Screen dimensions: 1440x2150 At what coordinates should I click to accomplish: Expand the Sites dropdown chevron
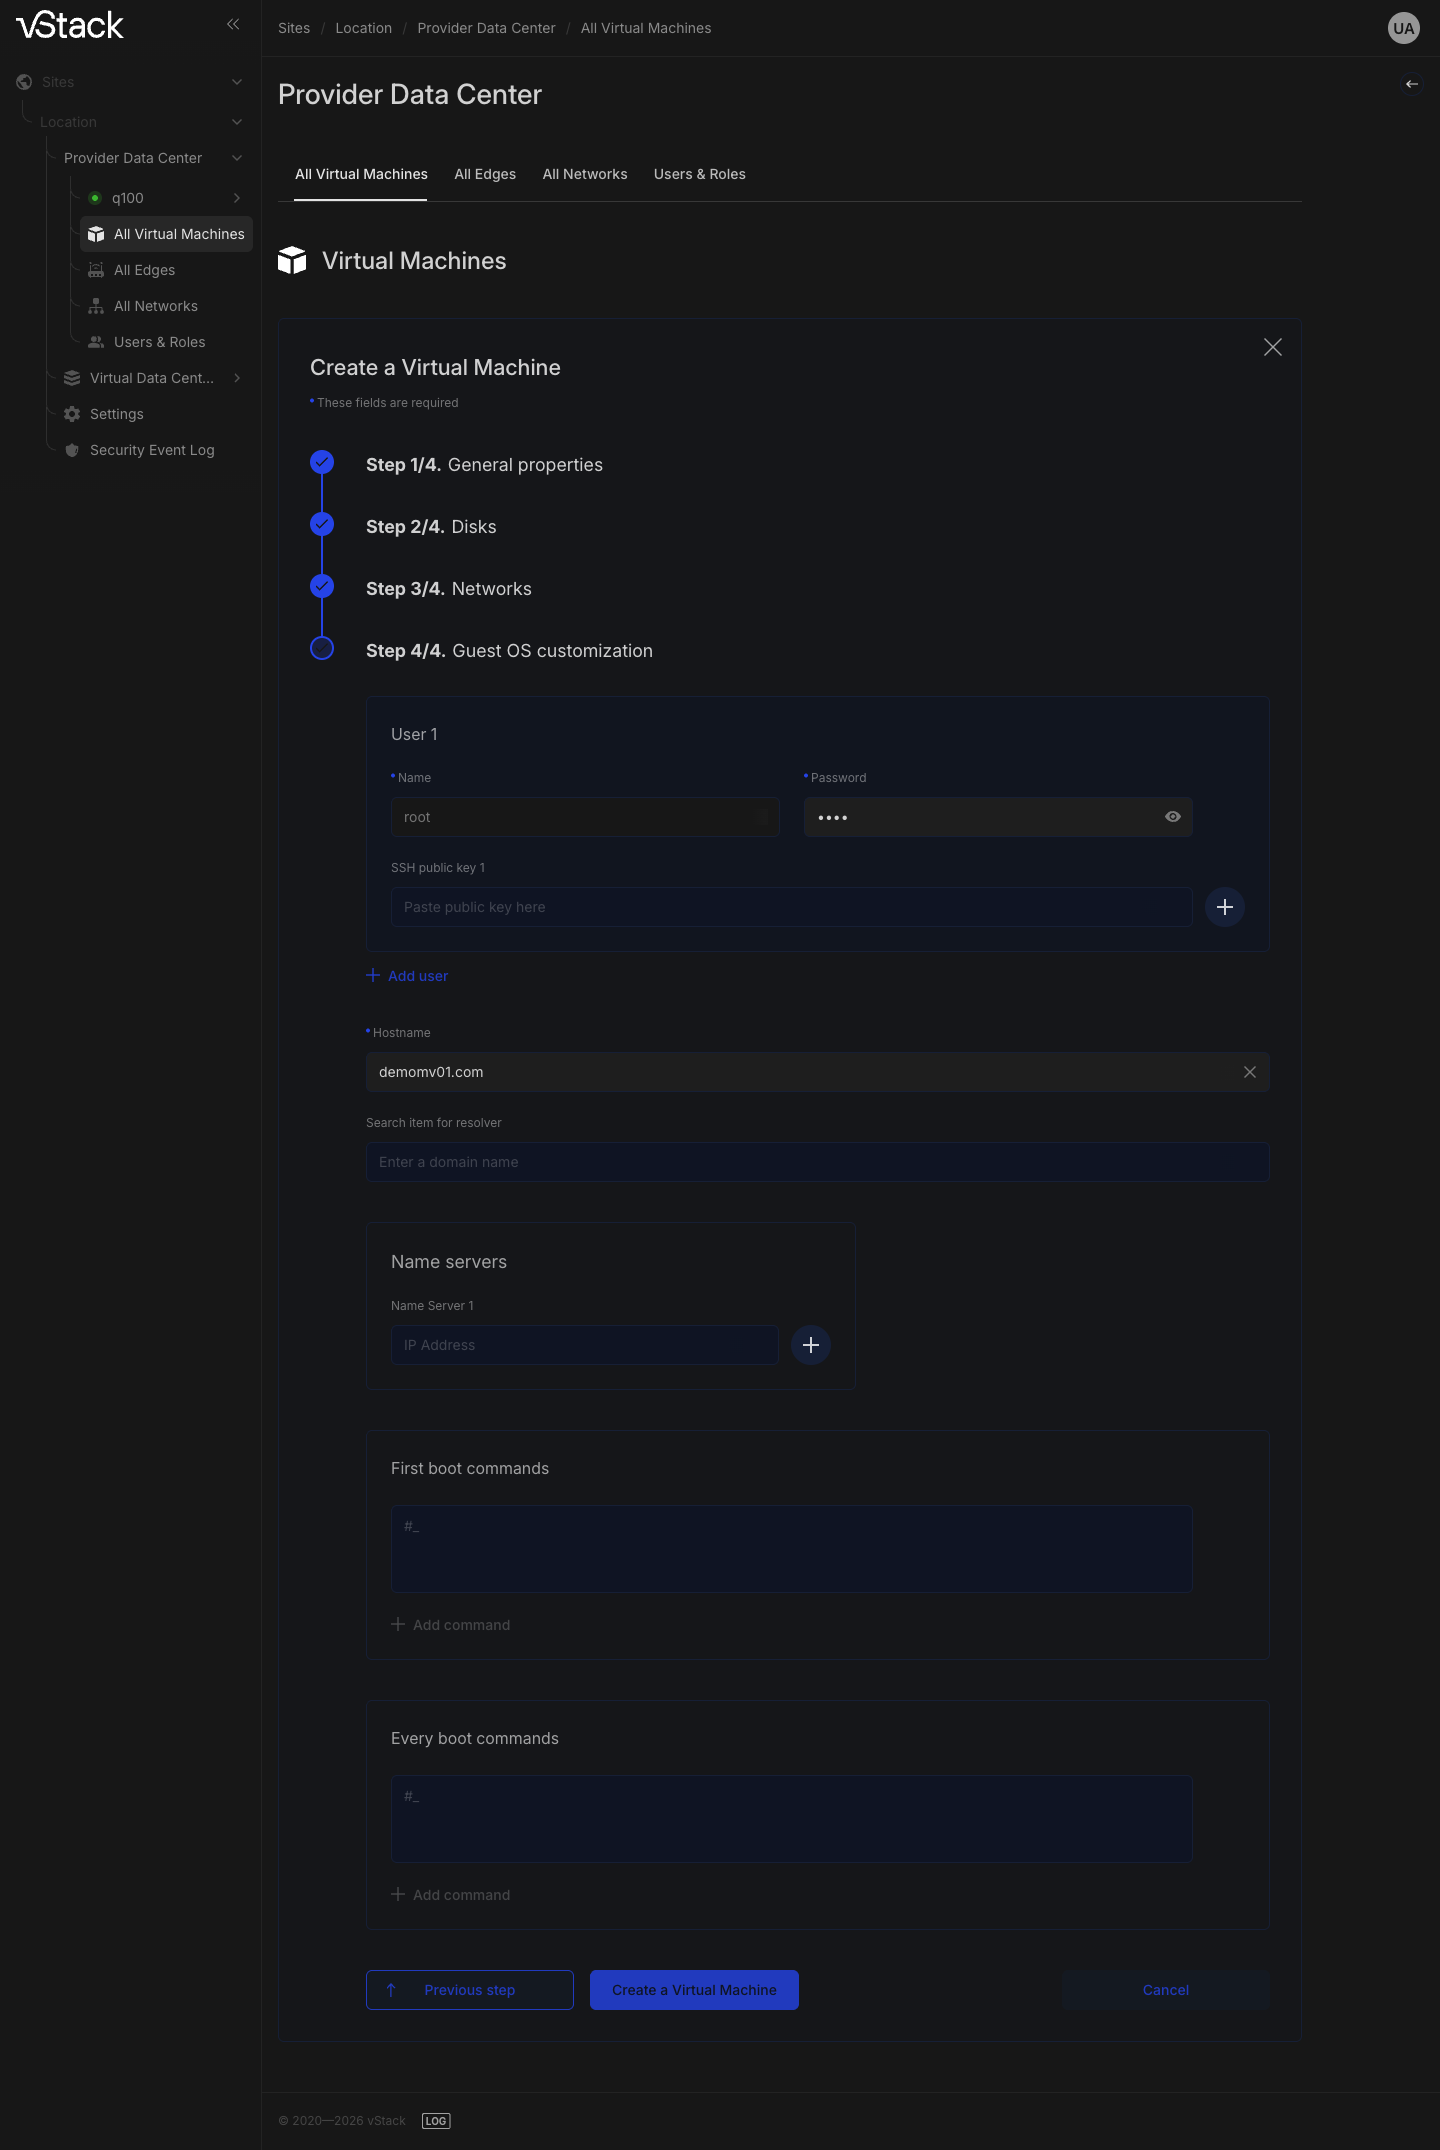237,82
